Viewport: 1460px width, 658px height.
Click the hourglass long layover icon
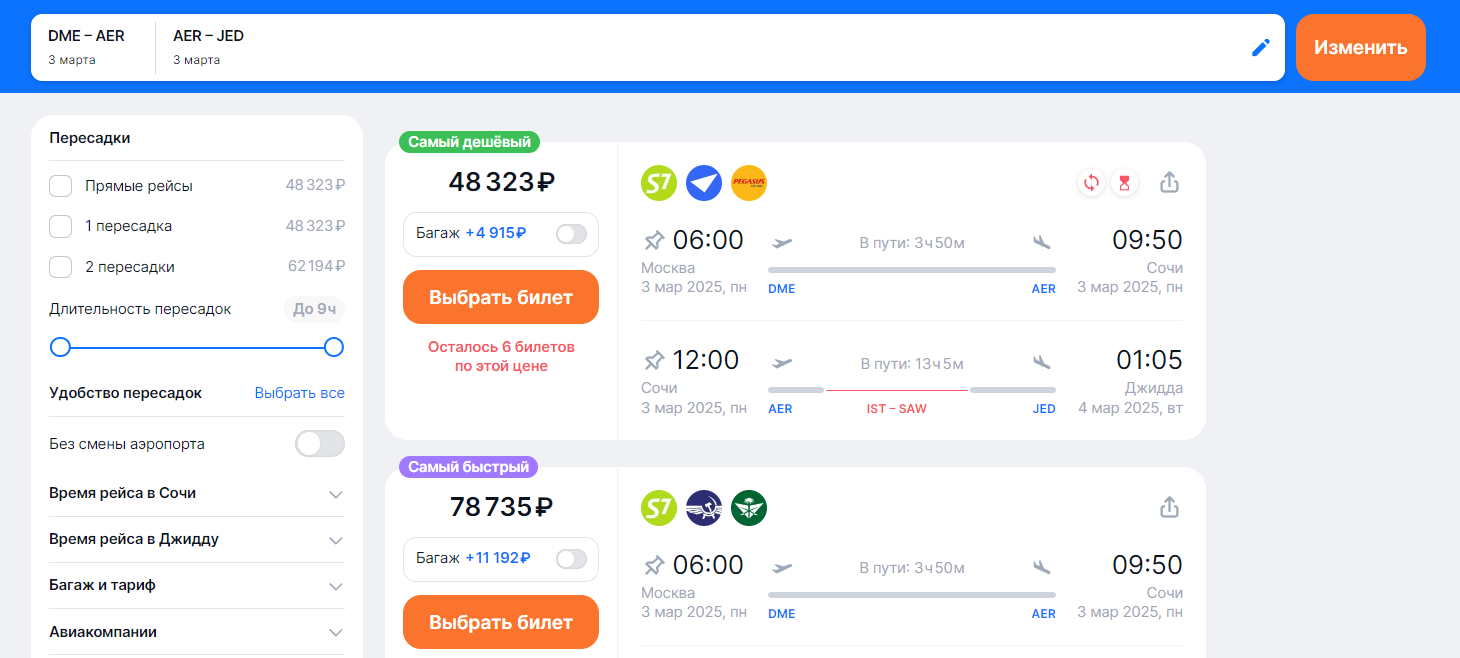point(1125,183)
